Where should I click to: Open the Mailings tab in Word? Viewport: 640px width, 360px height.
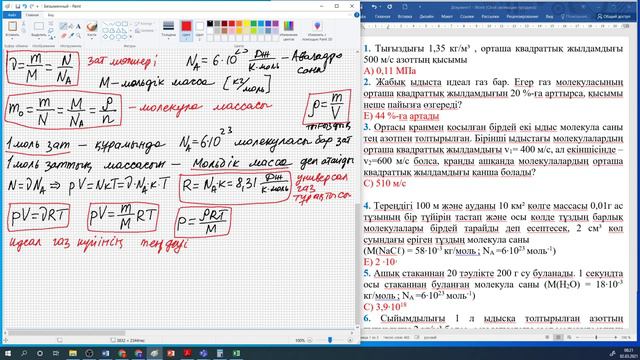tap(490, 17)
